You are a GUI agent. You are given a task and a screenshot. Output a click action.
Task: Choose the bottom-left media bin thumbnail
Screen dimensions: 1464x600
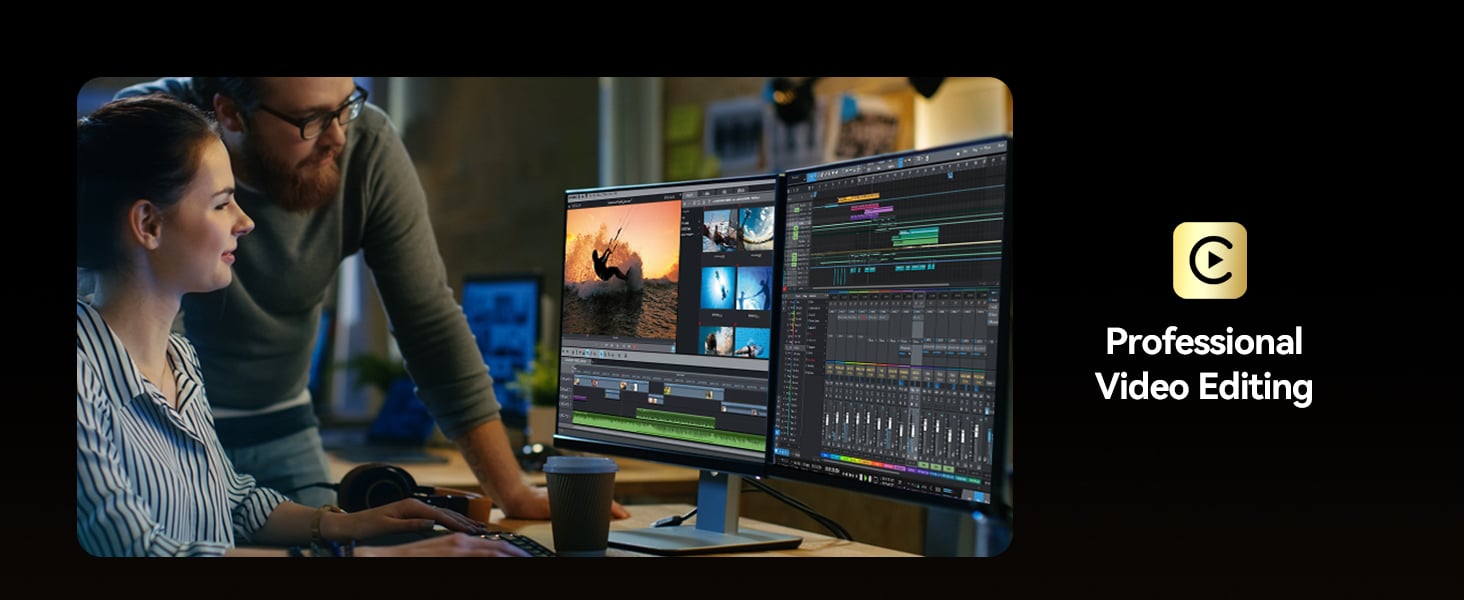point(717,341)
